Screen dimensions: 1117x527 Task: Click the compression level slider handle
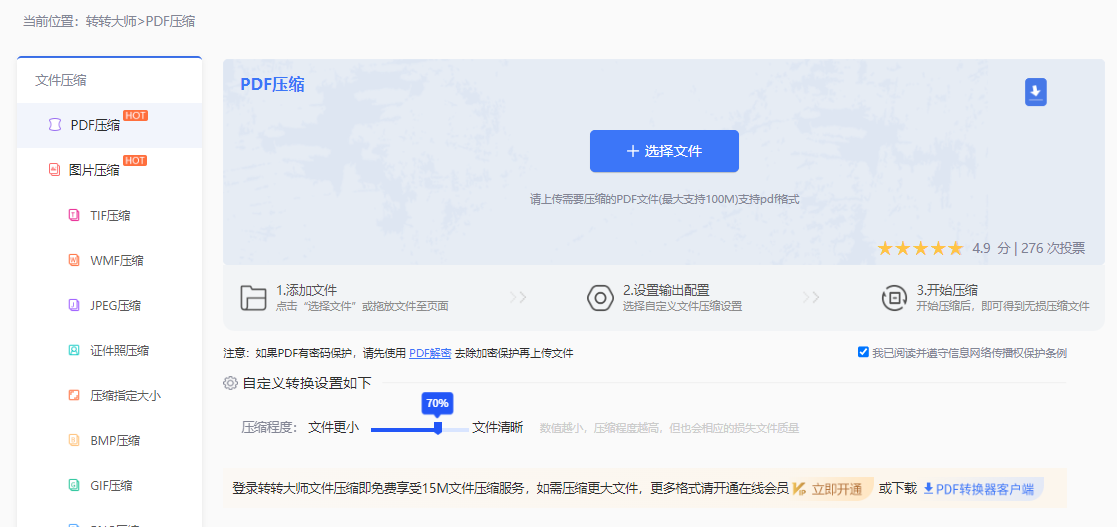click(437, 428)
